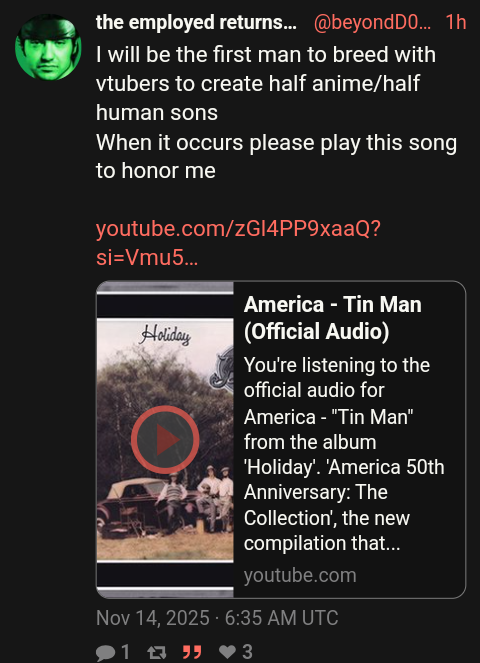Click the Holiday album cover thumbnail
Viewport: 480px width, 663px height.
(165, 439)
